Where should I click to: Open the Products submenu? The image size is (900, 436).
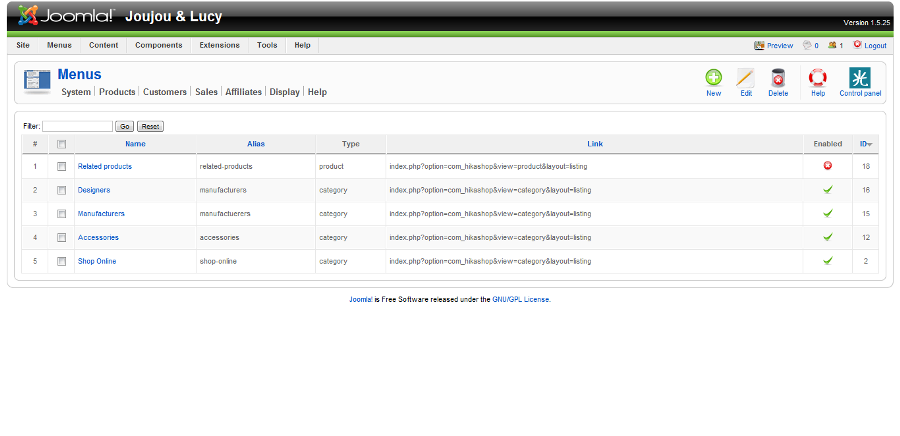(x=117, y=92)
